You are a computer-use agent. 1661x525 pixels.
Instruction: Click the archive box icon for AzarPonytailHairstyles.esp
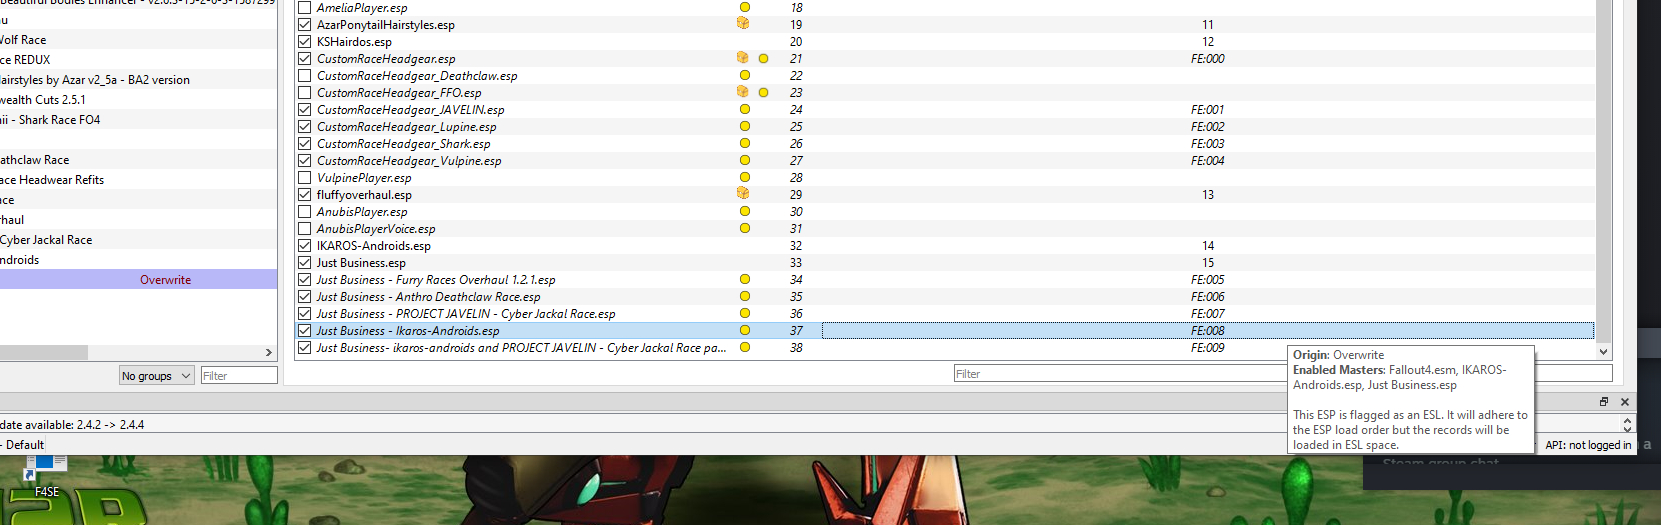coord(743,23)
